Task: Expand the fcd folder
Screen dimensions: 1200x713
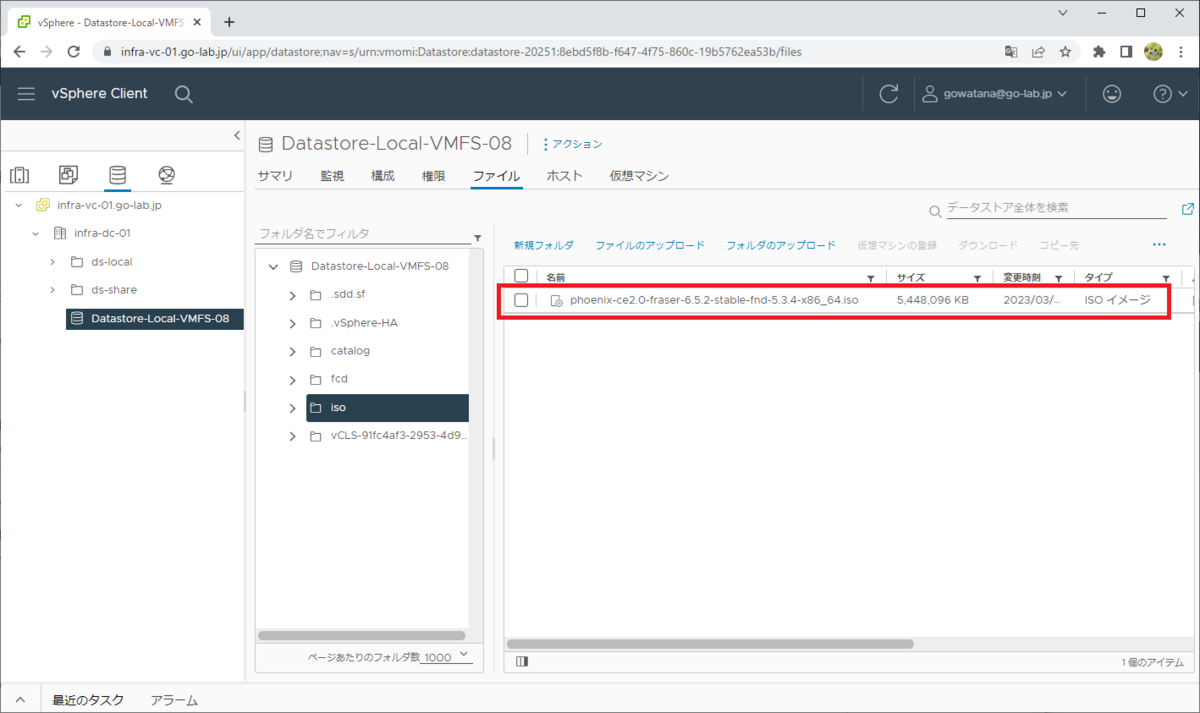Action: point(292,380)
